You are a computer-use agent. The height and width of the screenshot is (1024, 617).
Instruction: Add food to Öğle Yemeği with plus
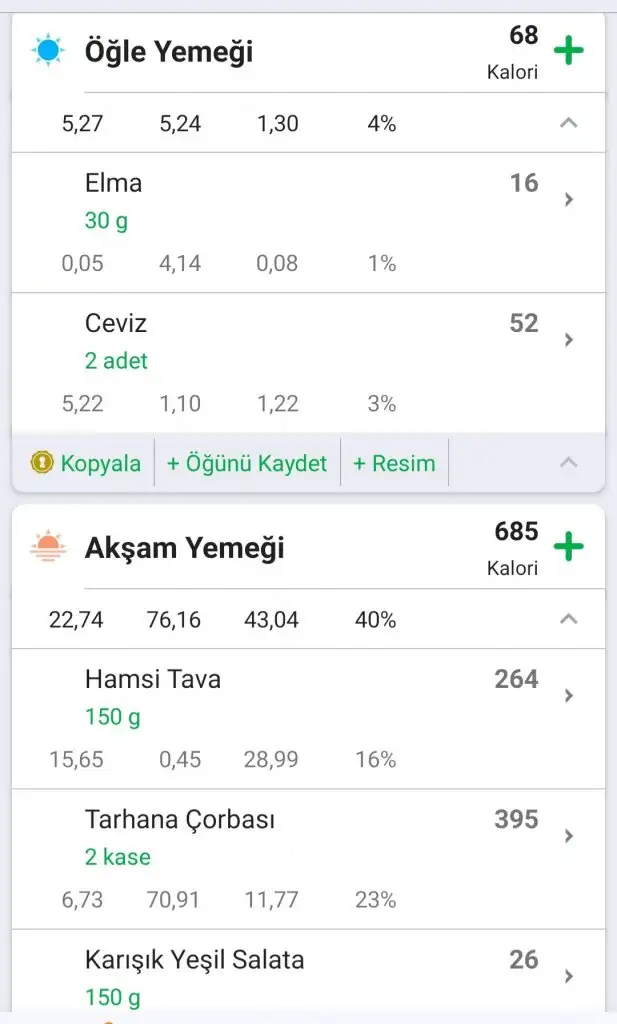tap(568, 51)
